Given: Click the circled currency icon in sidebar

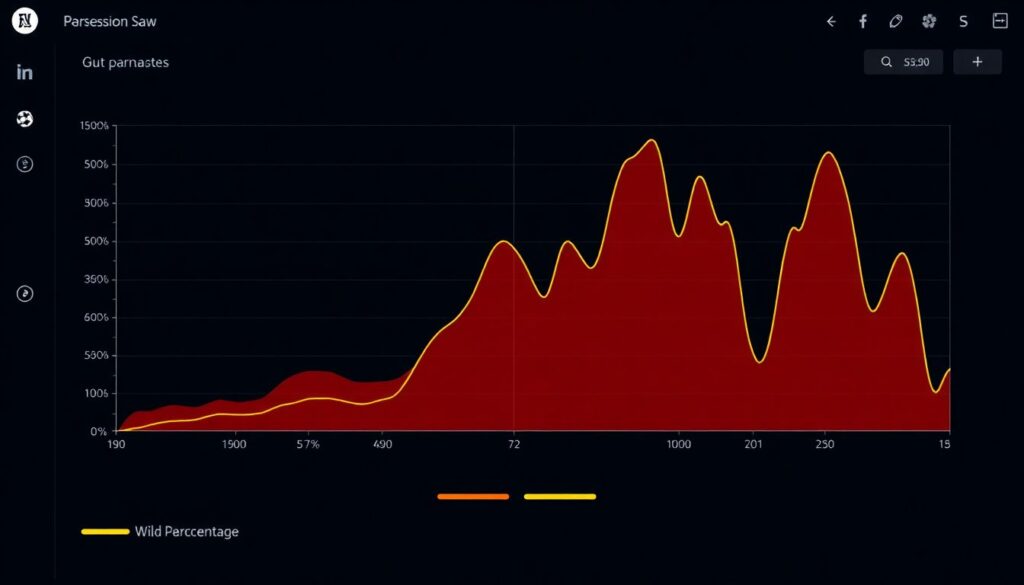Looking at the screenshot, I should click(25, 164).
